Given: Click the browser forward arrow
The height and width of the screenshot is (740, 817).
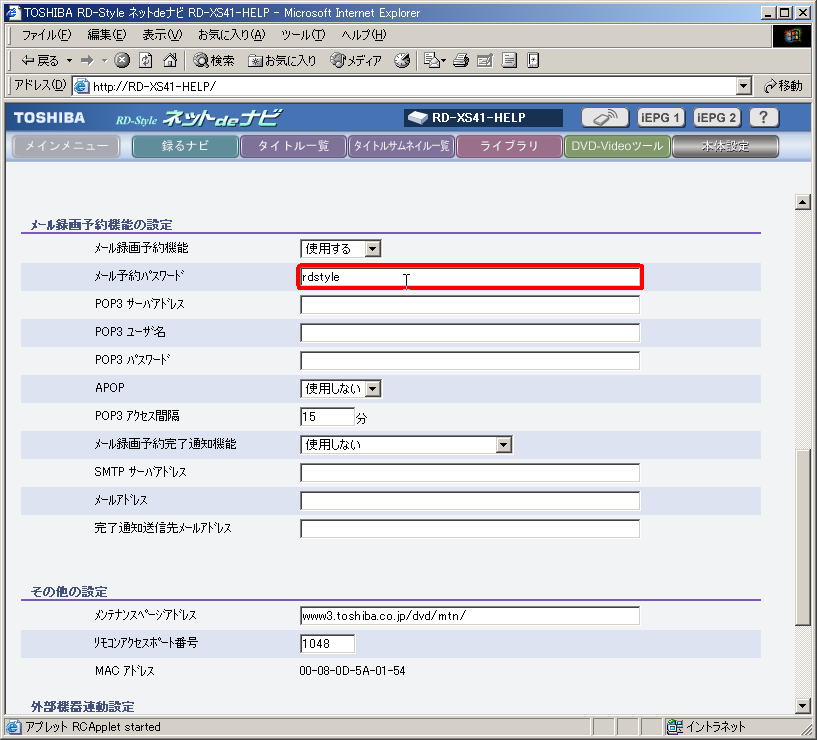Looking at the screenshot, I should pos(87,61).
